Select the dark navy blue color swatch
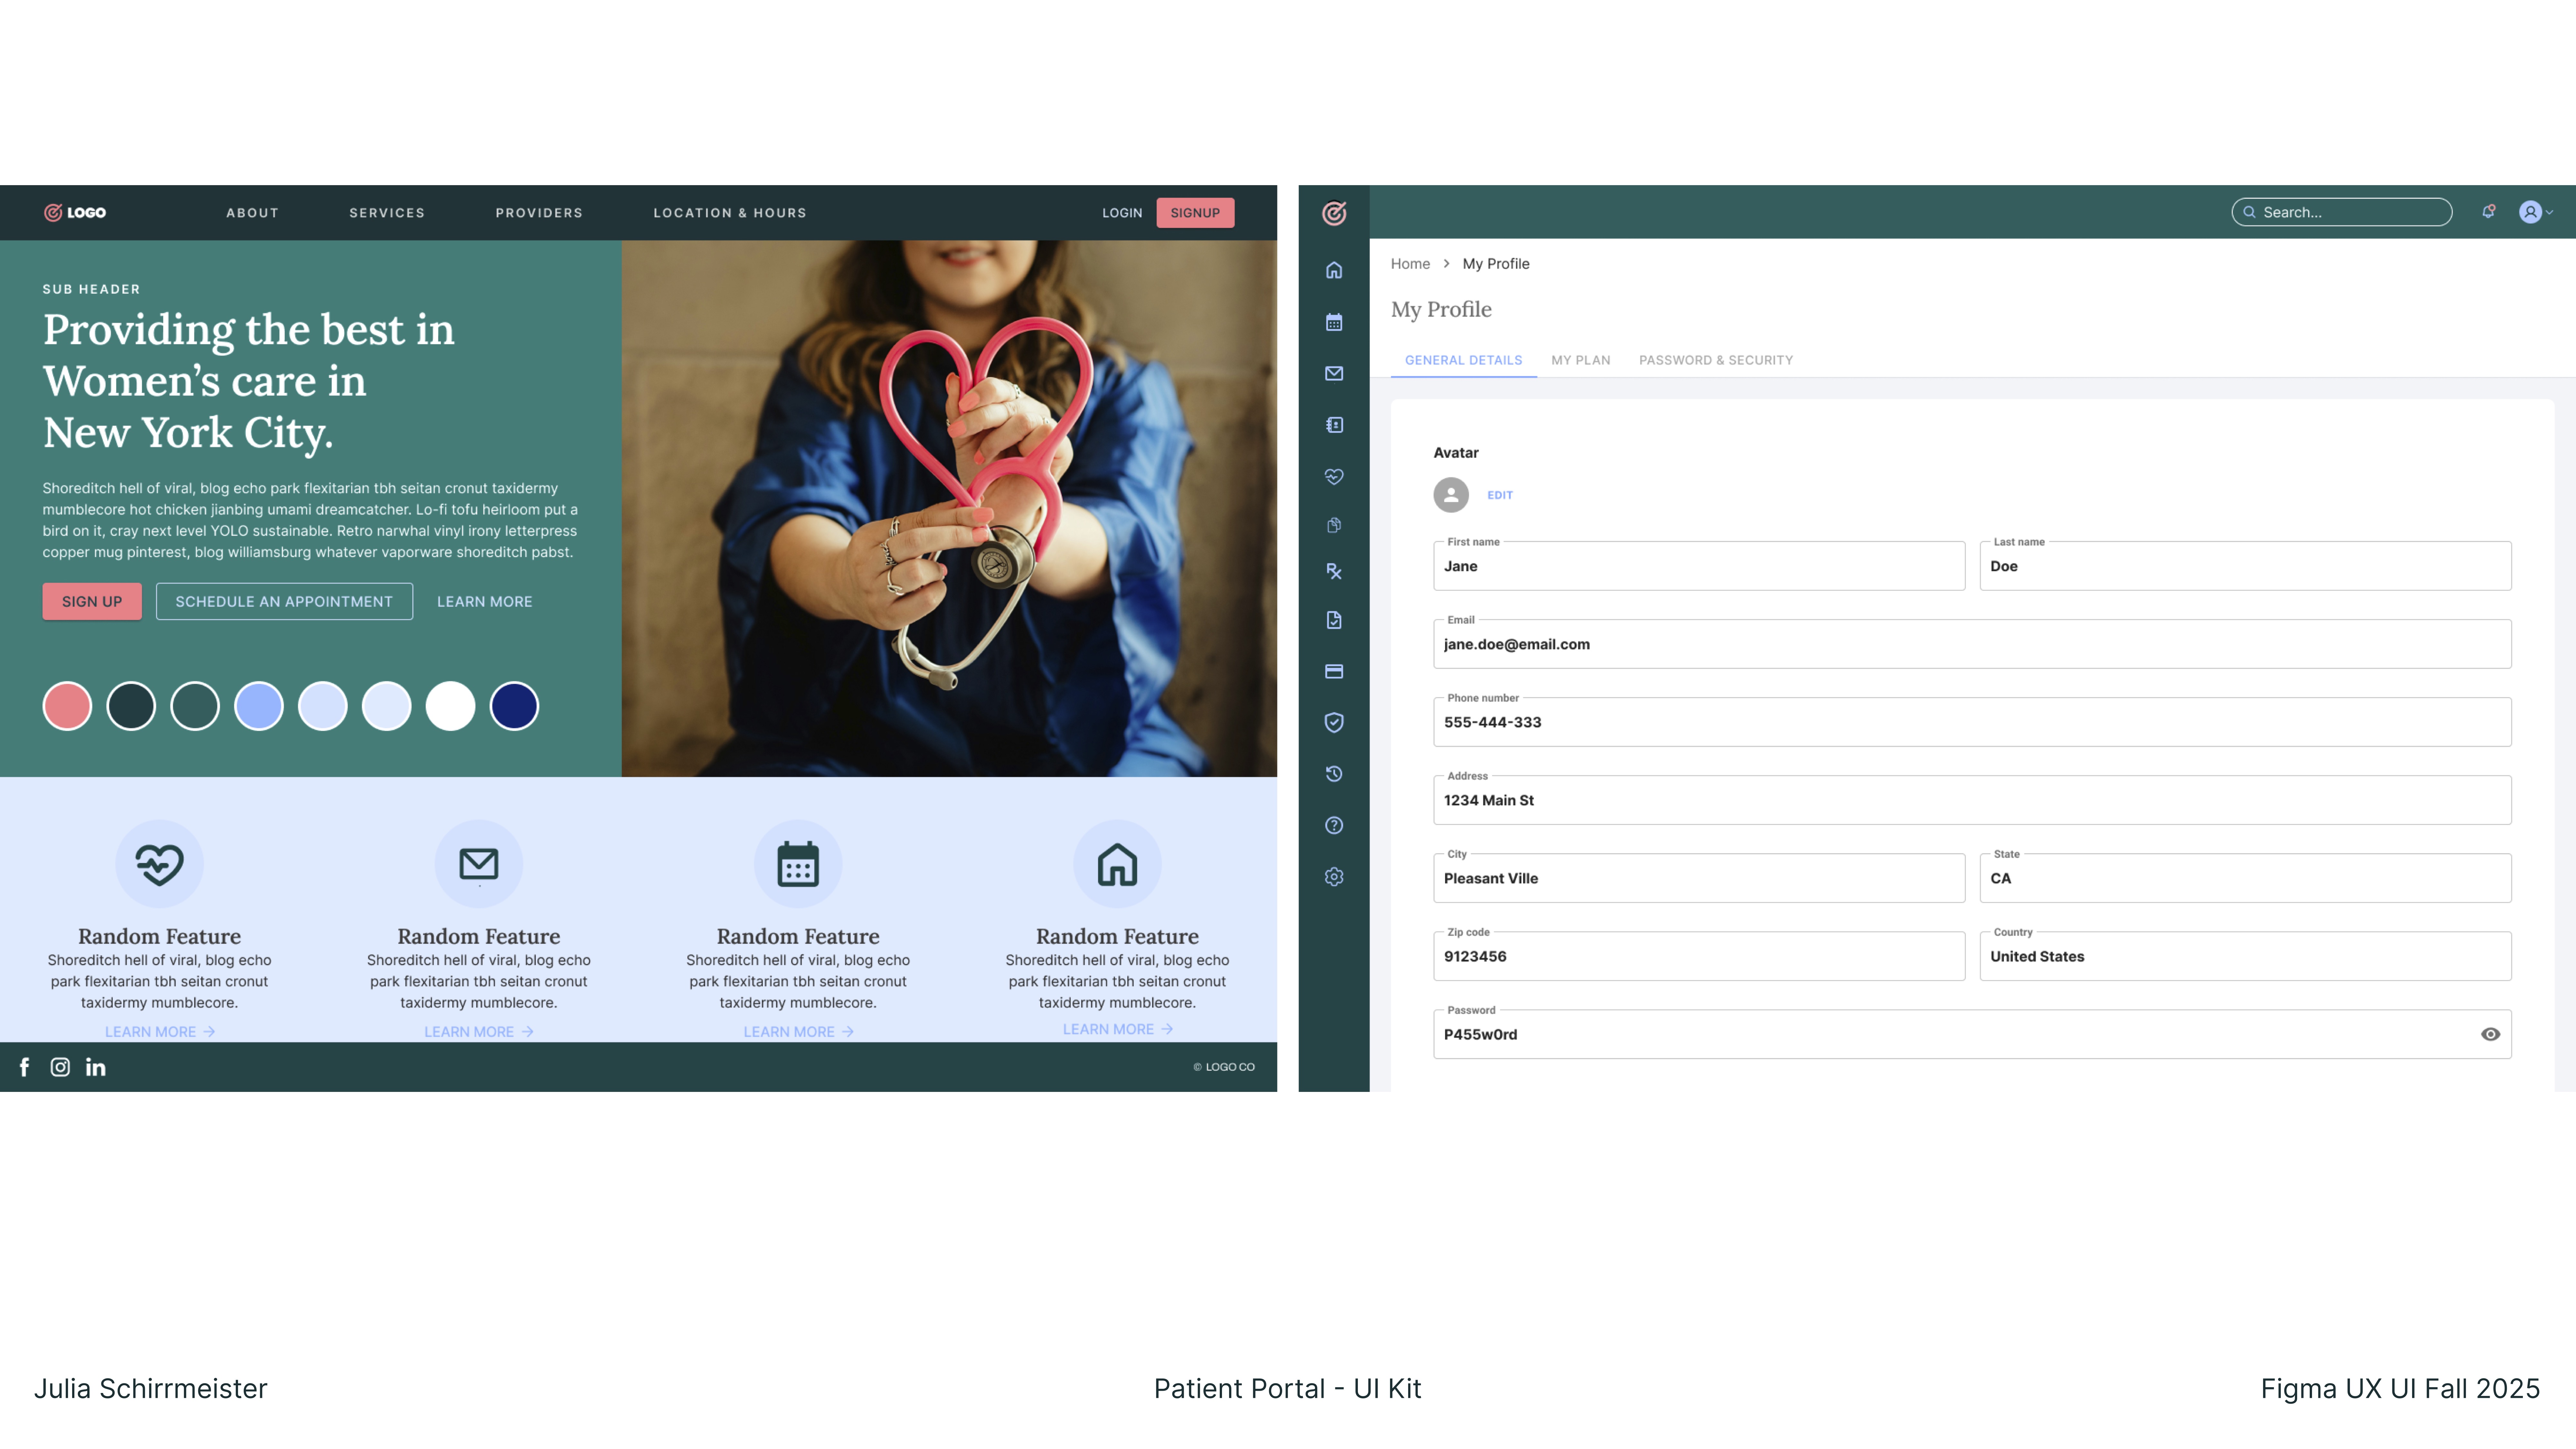2576x1449 pixels. [514, 706]
